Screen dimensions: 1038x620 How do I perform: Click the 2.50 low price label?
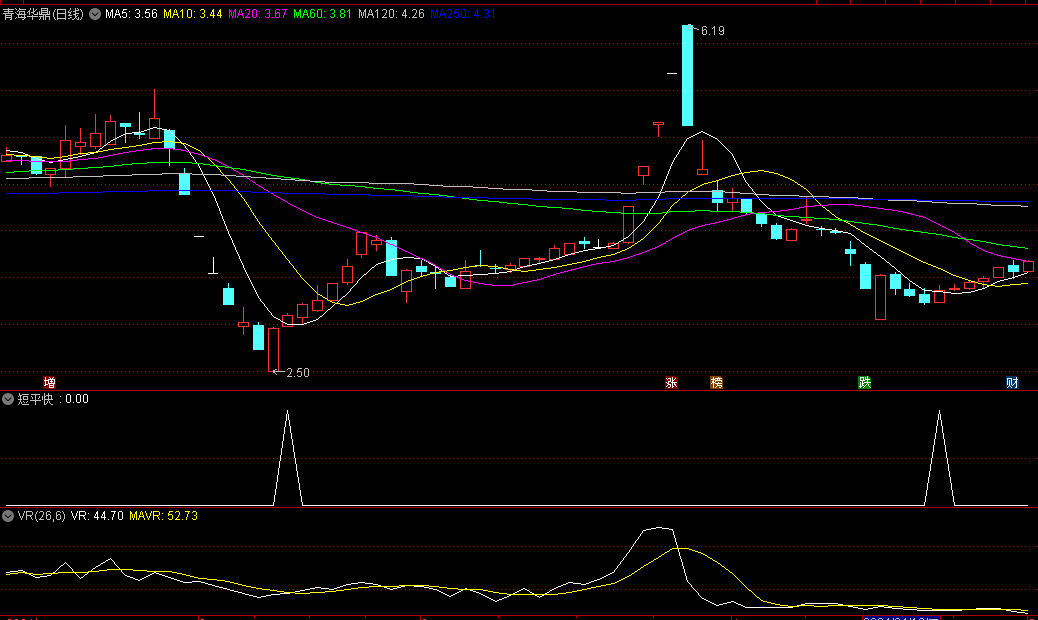click(x=297, y=372)
